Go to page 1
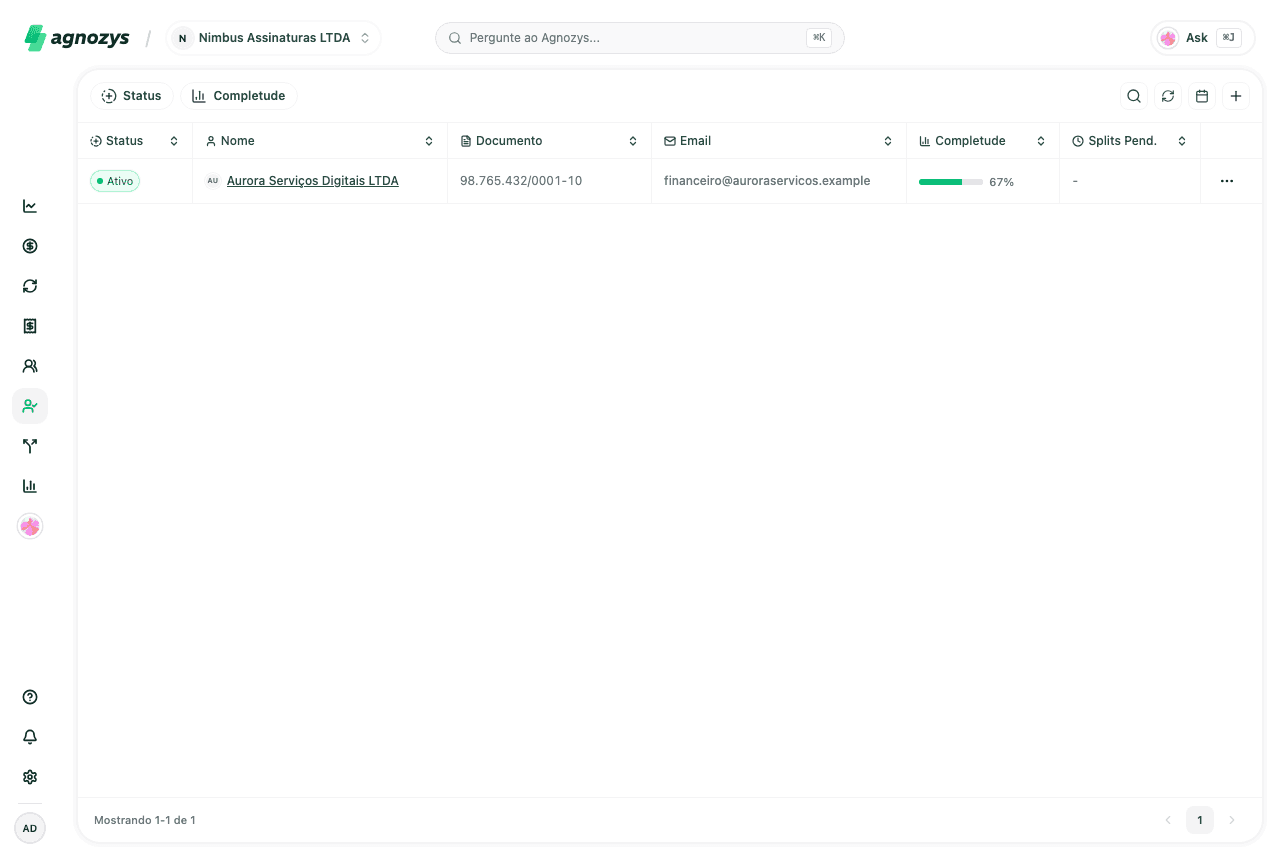The height and width of the screenshot is (860, 1280). (x=1200, y=820)
